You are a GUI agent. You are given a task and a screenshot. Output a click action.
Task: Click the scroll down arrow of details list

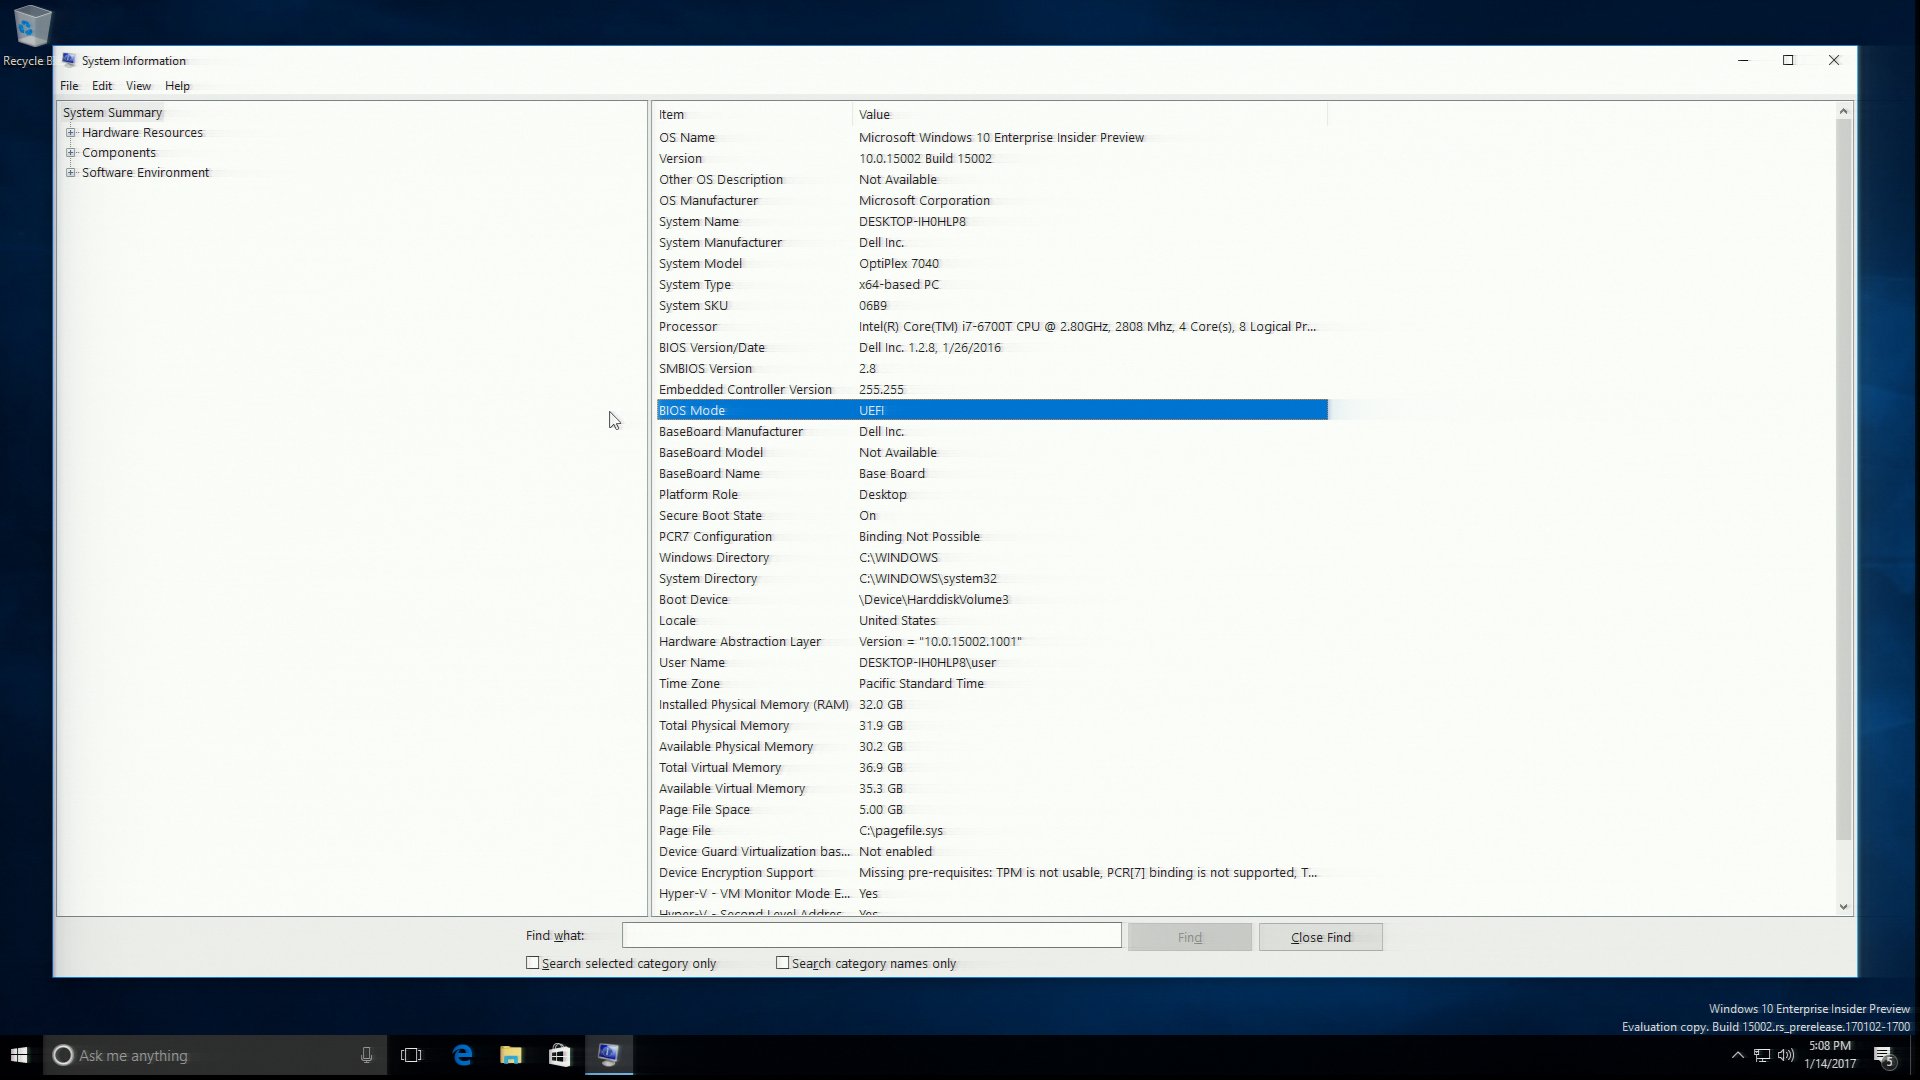[1843, 907]
